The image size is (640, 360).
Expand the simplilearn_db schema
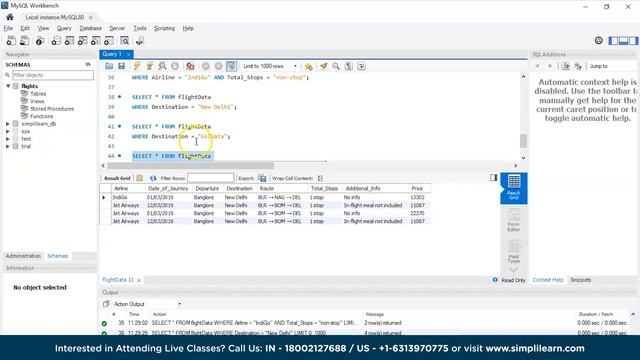(x=8, y=124)
